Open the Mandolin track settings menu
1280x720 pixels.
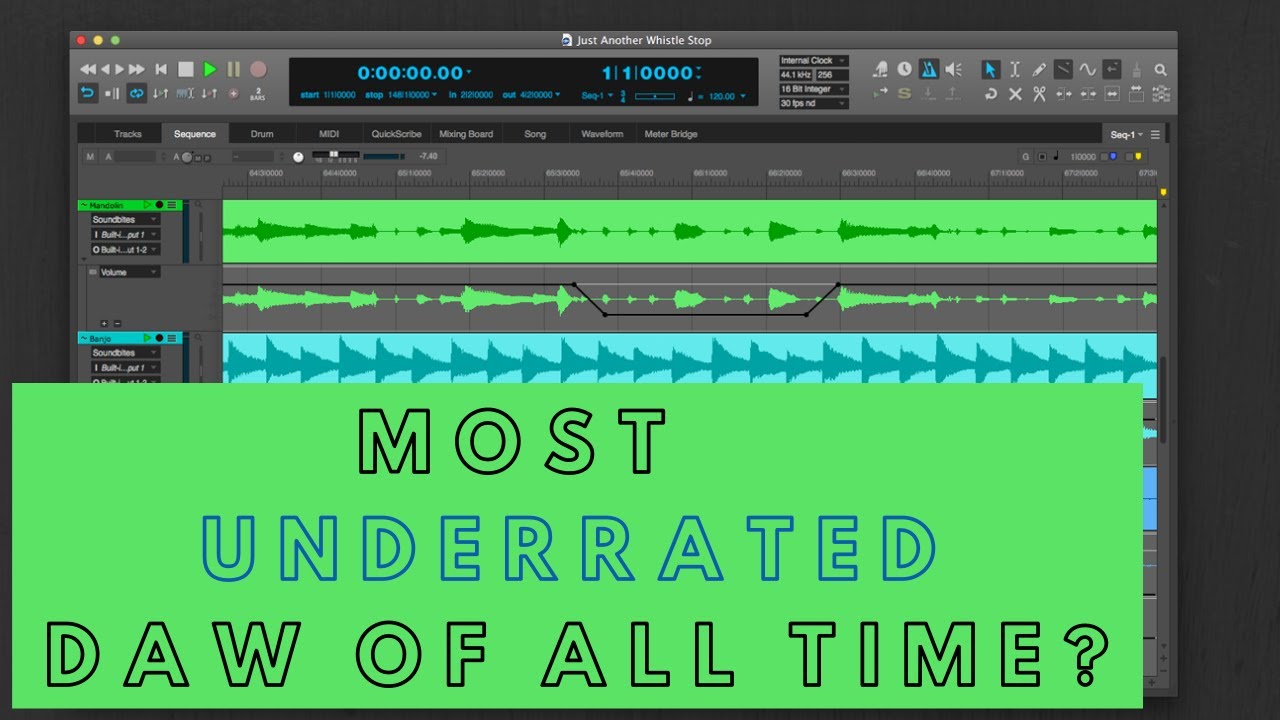[x=171, y=204]
